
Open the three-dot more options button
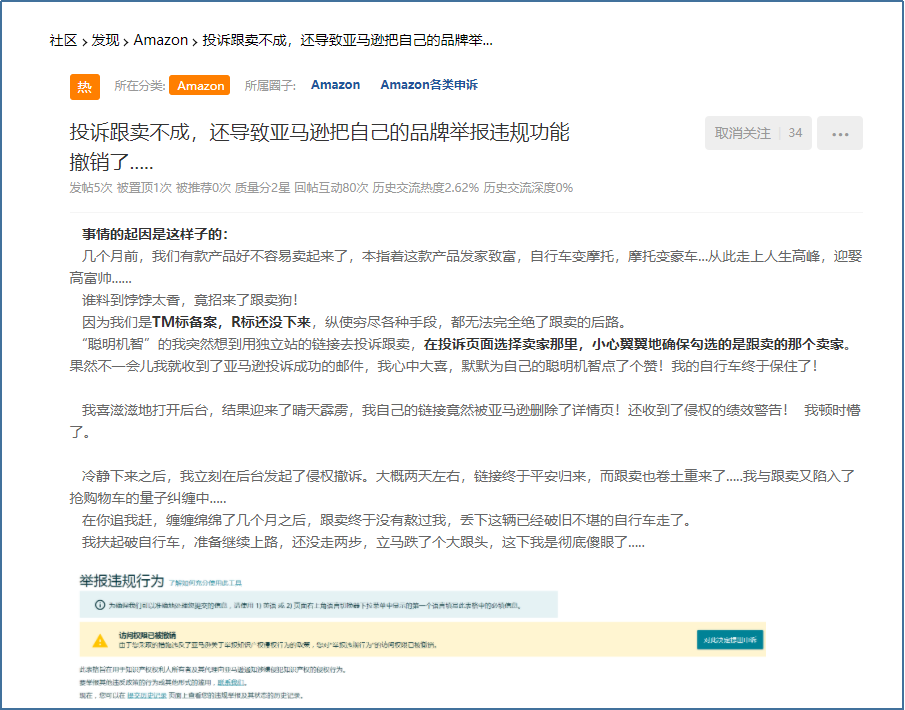pyautogui.click(x=839, y=133)
